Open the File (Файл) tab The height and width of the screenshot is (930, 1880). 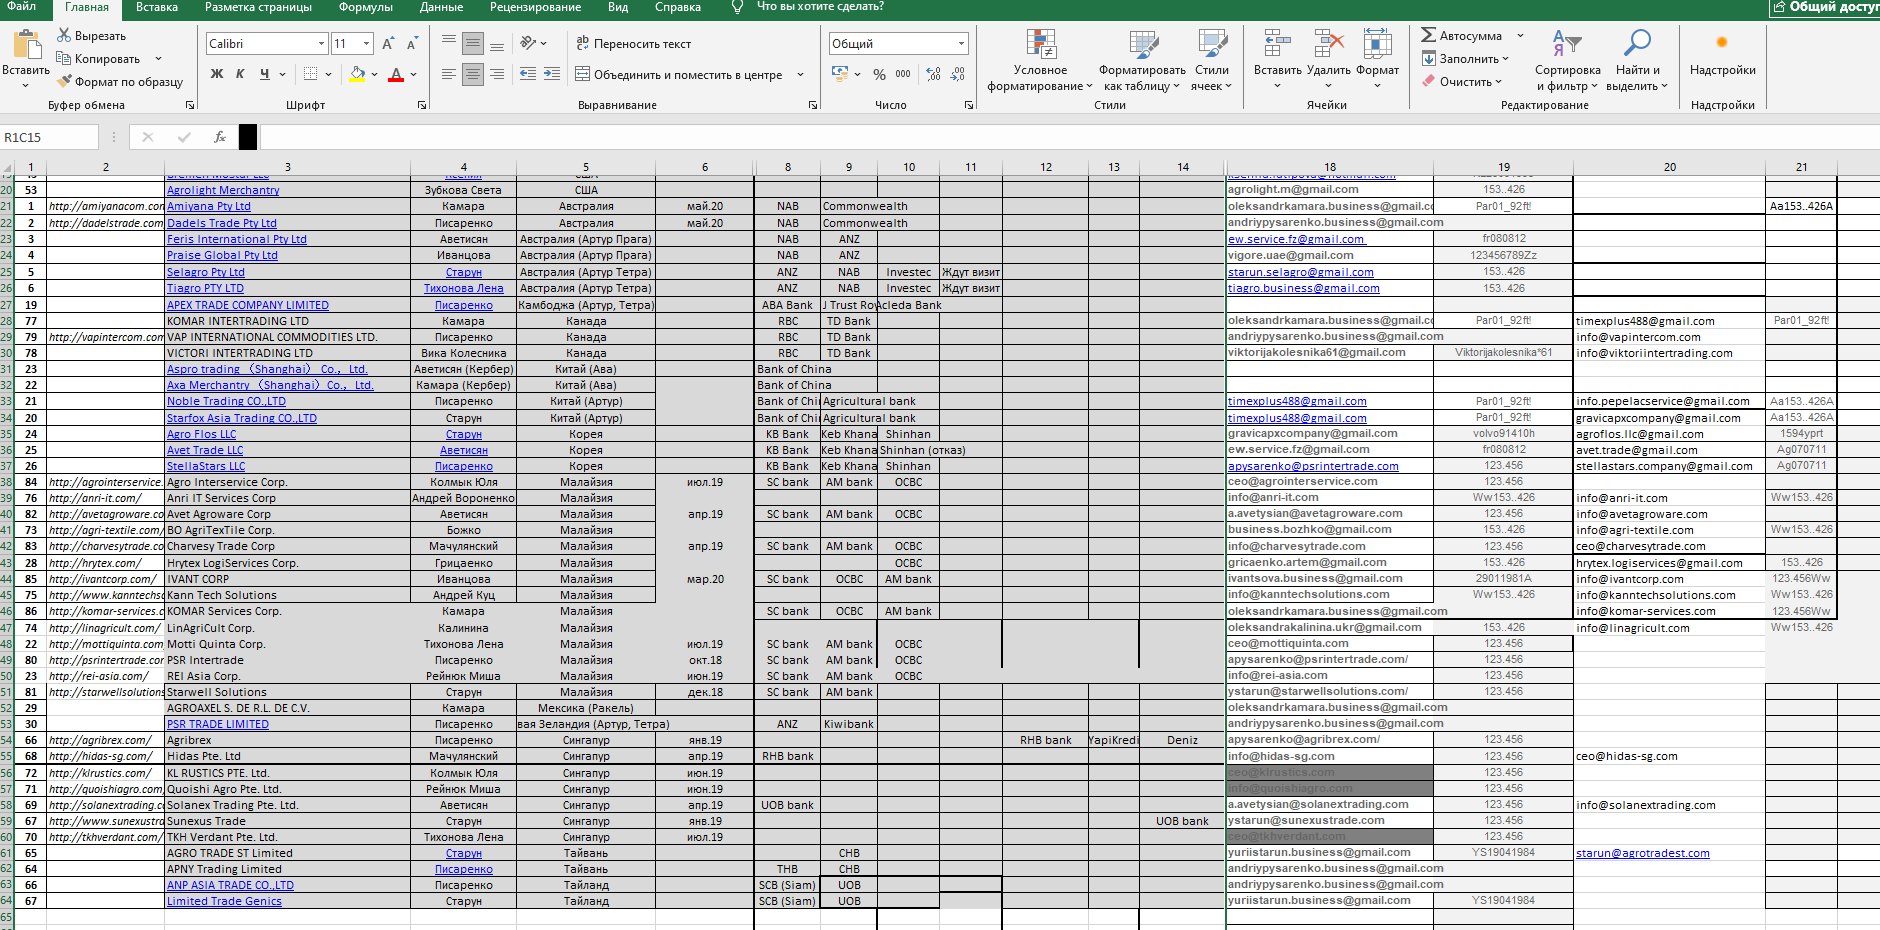click(22, 7)
